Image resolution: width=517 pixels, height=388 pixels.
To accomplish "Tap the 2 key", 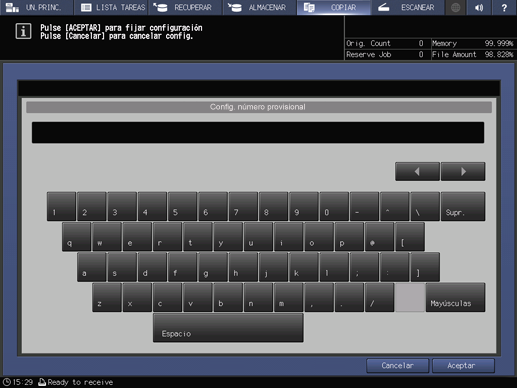I will tap(92, 206).
